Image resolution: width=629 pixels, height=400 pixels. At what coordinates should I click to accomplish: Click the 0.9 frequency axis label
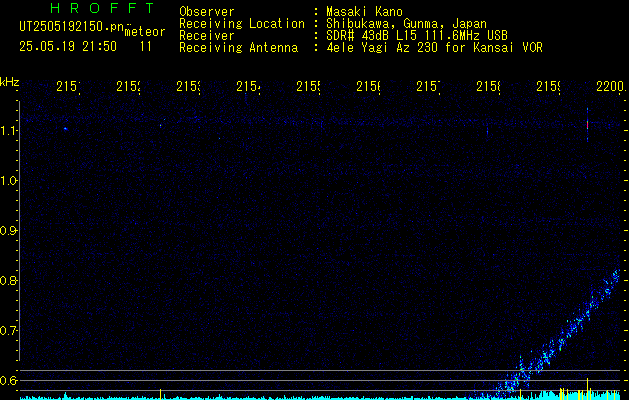[x=7, y=231]
